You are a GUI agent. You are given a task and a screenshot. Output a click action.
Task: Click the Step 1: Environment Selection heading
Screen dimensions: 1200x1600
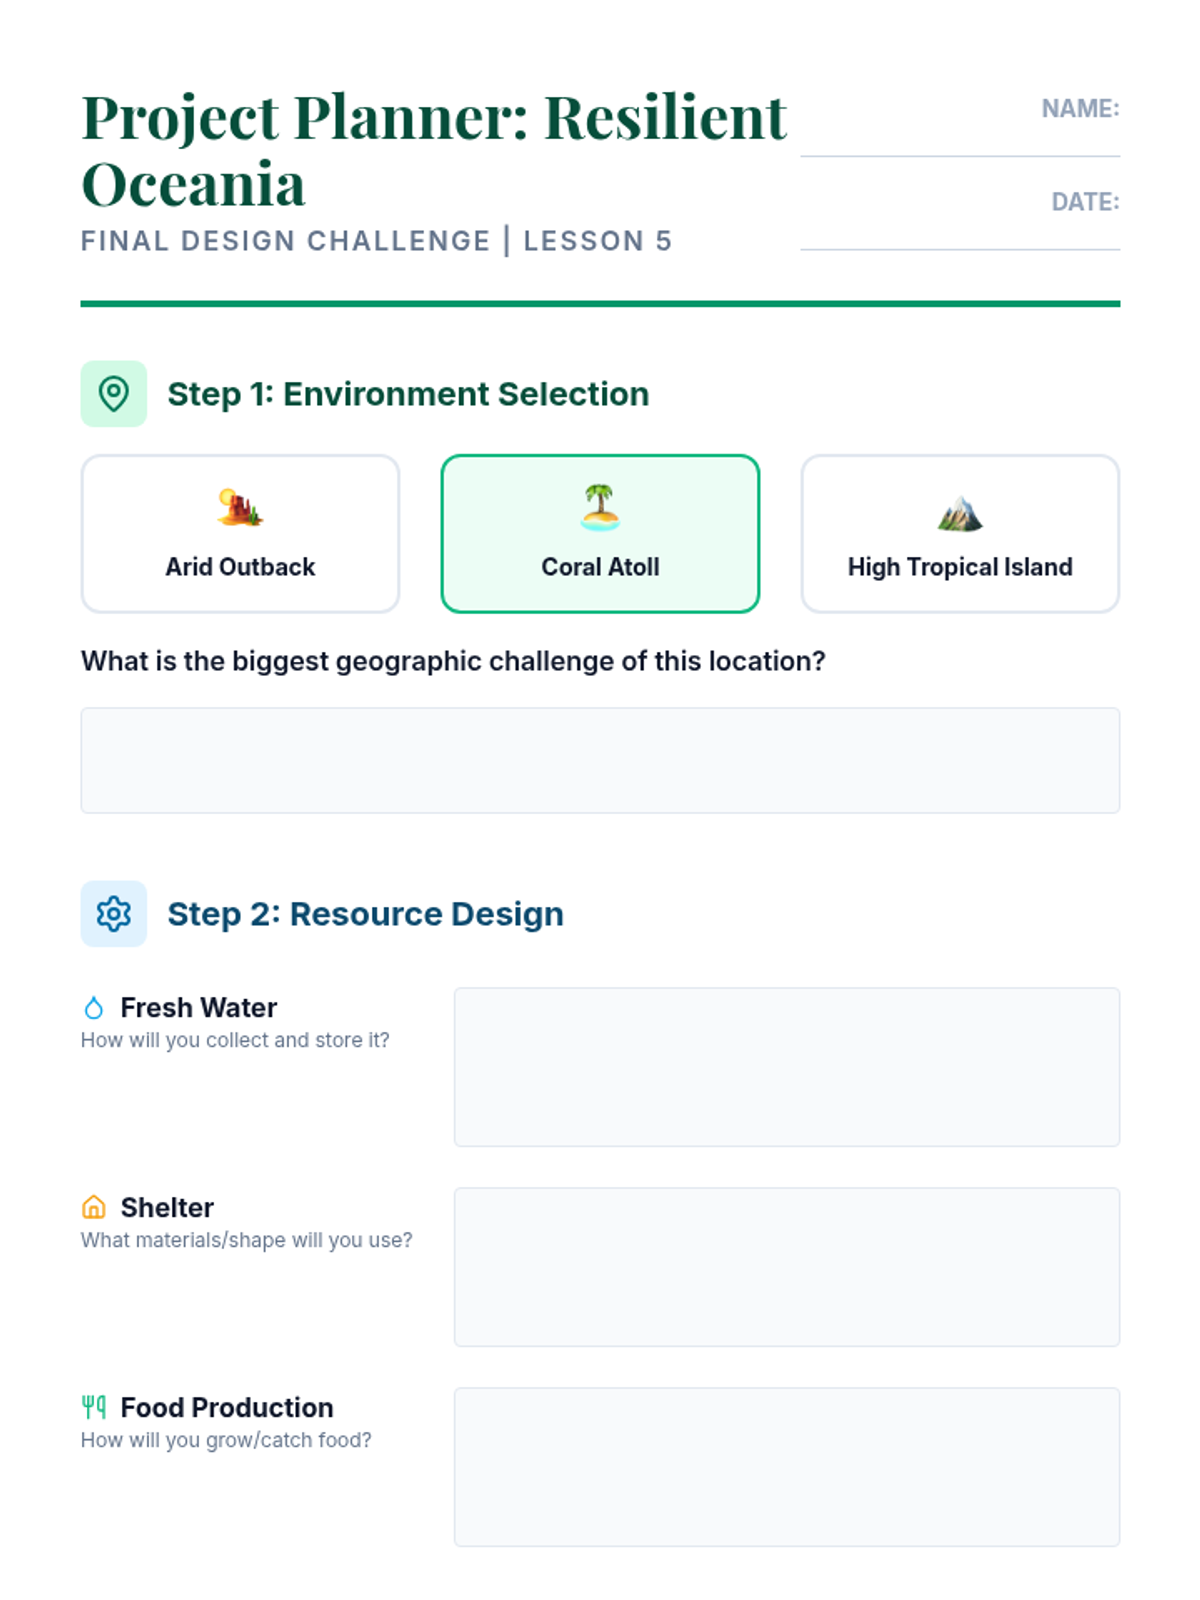tap(408, 394)
